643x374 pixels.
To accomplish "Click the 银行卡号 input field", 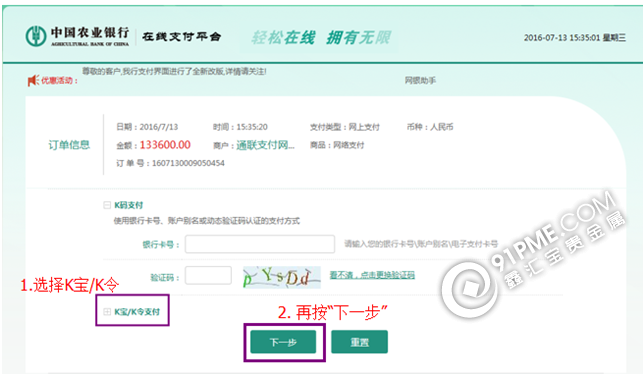I will click(x=260, y=244).
